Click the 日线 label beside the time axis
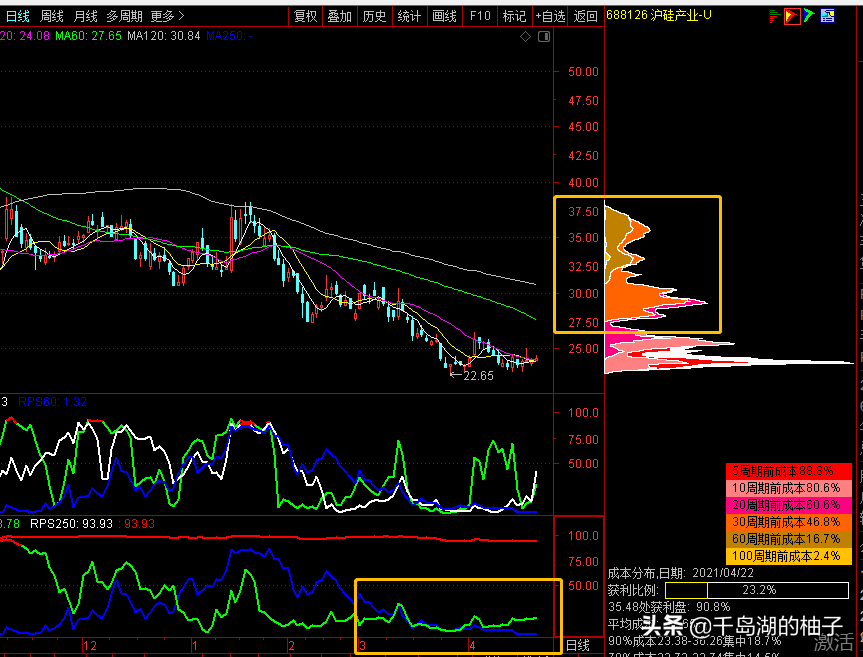This screenshot has height=657, width=863. click(x=578, y=645)
